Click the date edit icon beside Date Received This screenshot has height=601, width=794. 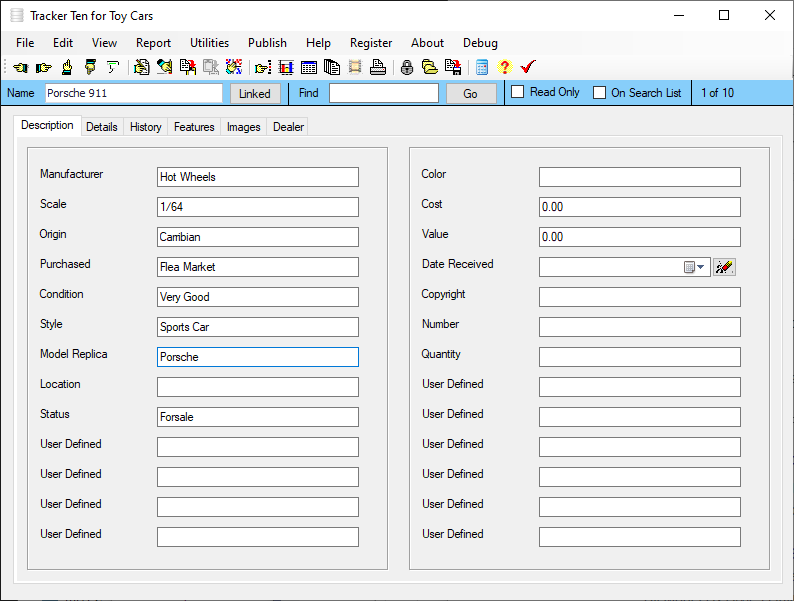tap(725, 267)
